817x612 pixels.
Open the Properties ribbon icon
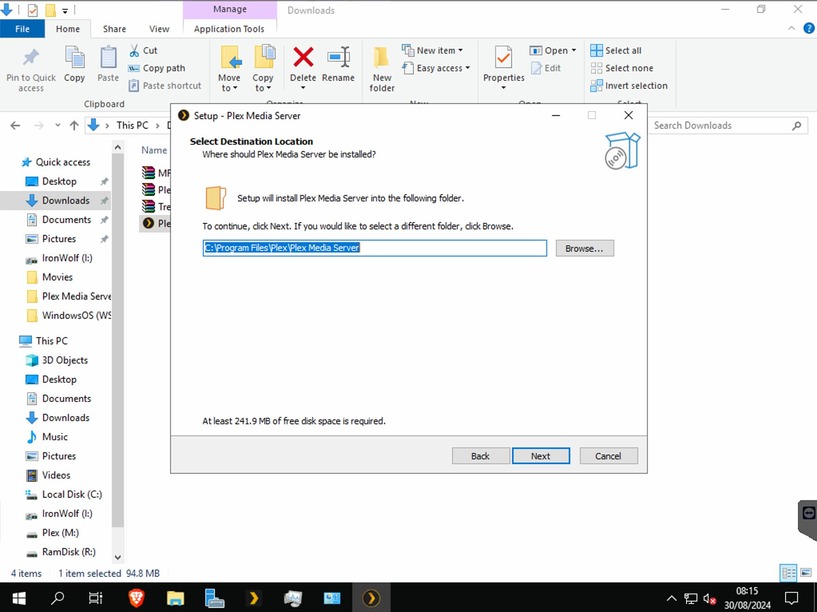(503, 57)
